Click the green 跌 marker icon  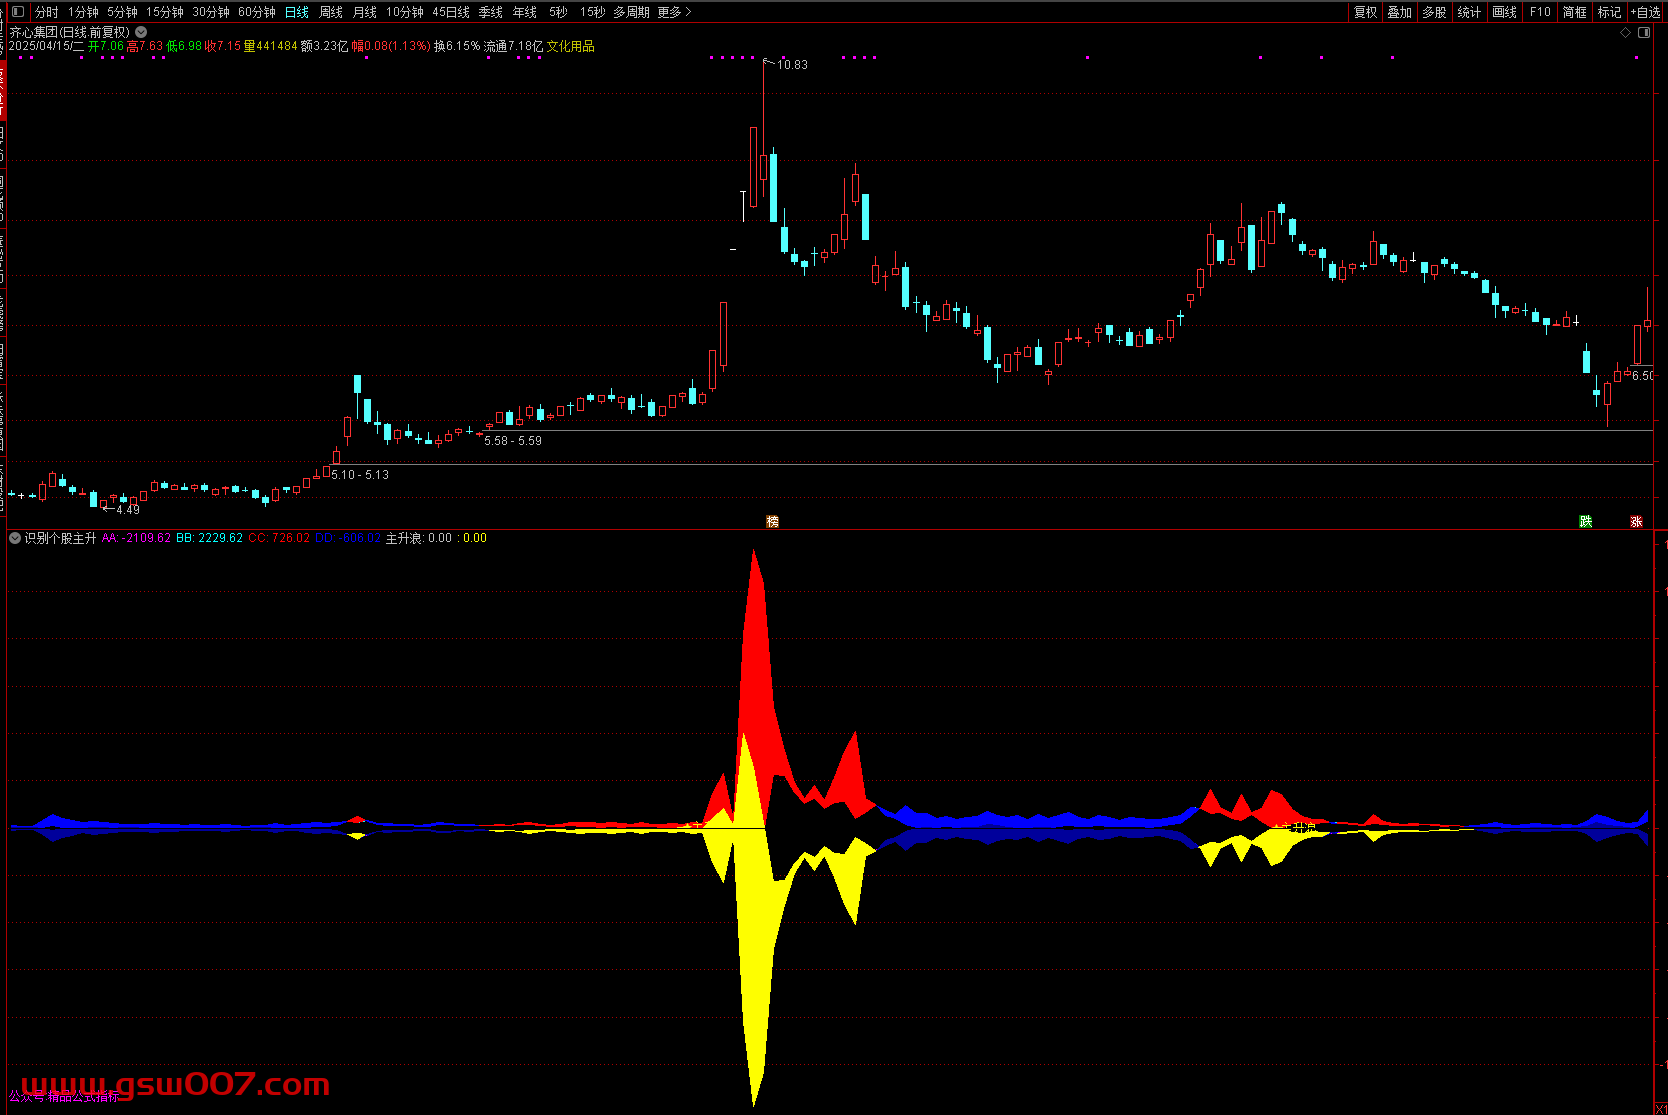[1585, 521]
